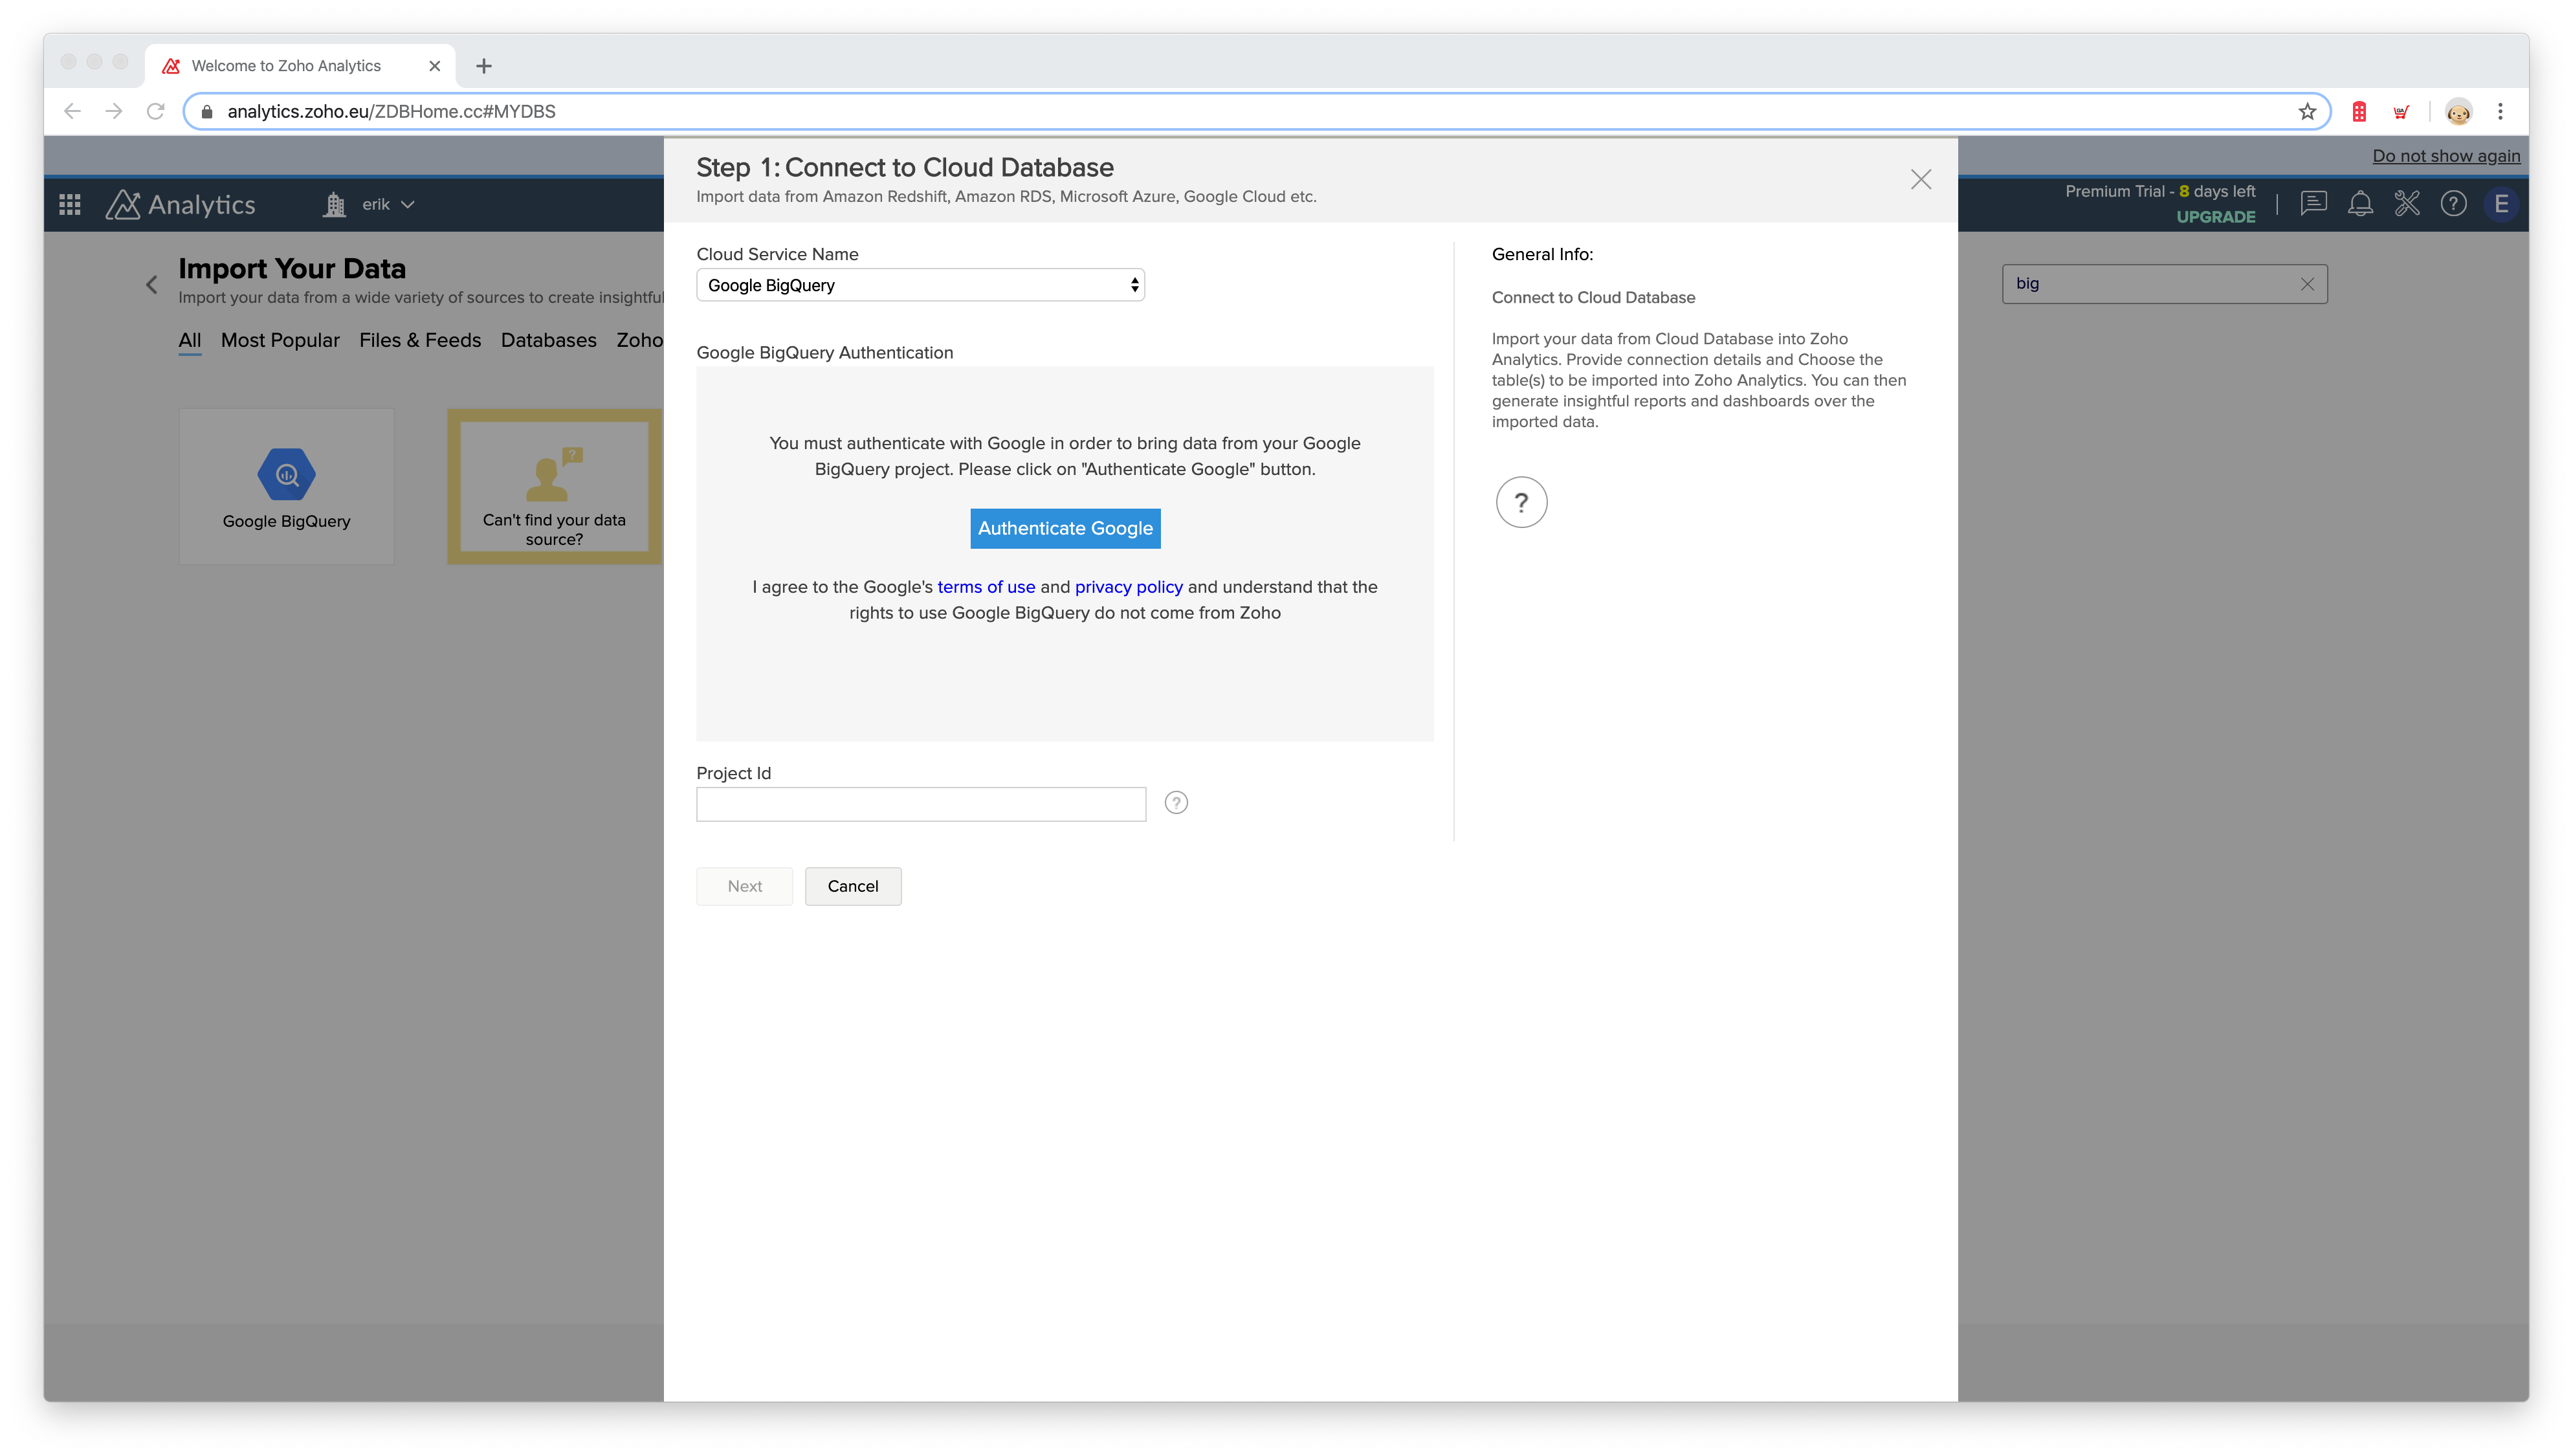Expand the erik organization dropdown
This screenshot has height=1456, width=2573.
click(388, 204)
